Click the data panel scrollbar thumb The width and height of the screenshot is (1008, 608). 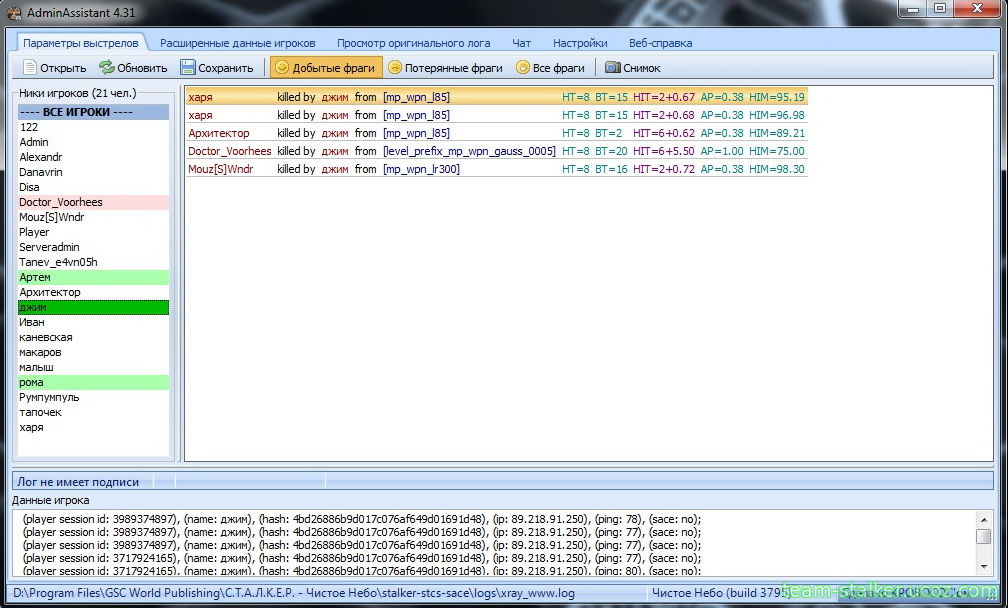coord(984,536)
